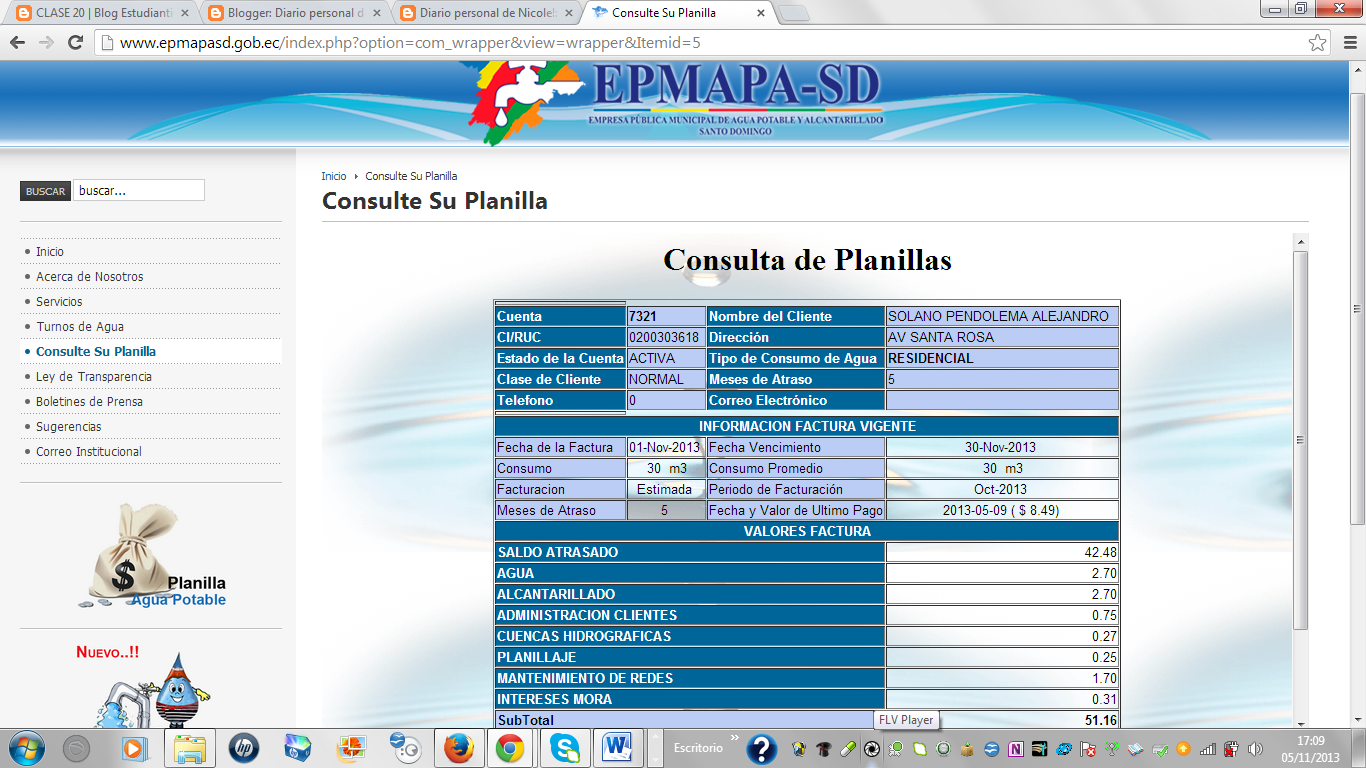The image size is (1366, 768).
Task: Click the orange up-arrow tray icon
Action: pyautogui.click(x=1184, y=749)
